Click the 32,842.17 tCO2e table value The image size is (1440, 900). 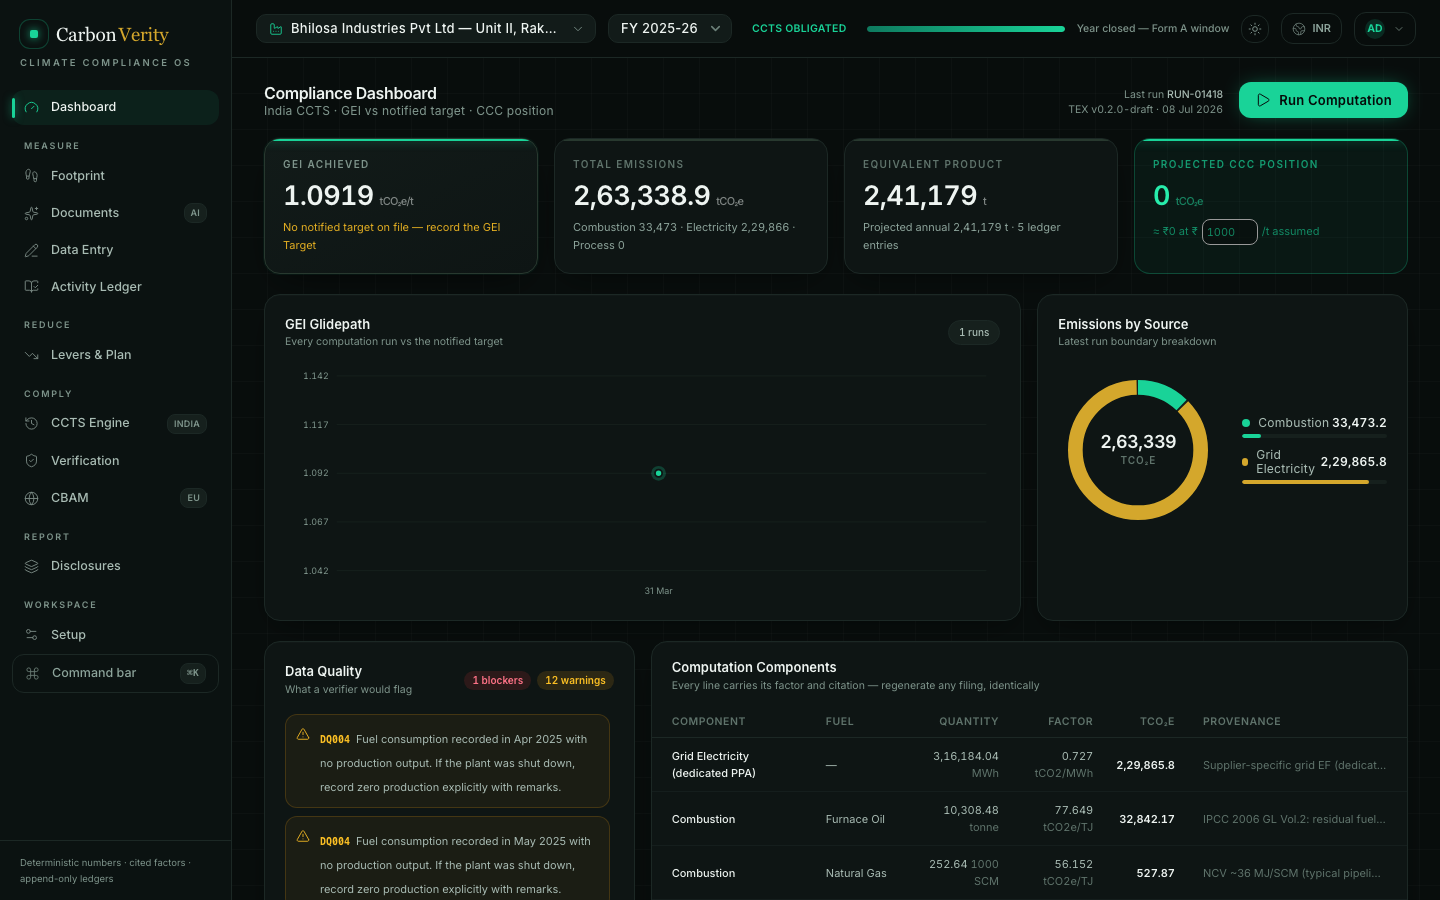tap(1147, 819)
